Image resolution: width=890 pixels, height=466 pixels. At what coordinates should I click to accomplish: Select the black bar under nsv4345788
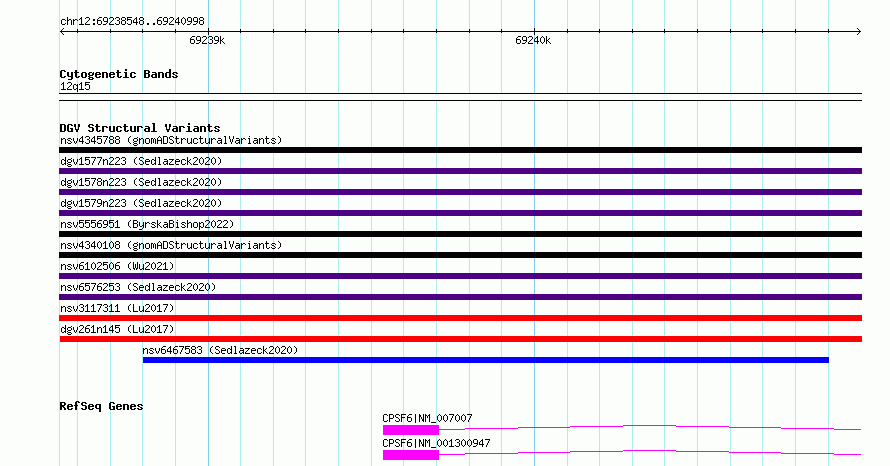[460, 150]
